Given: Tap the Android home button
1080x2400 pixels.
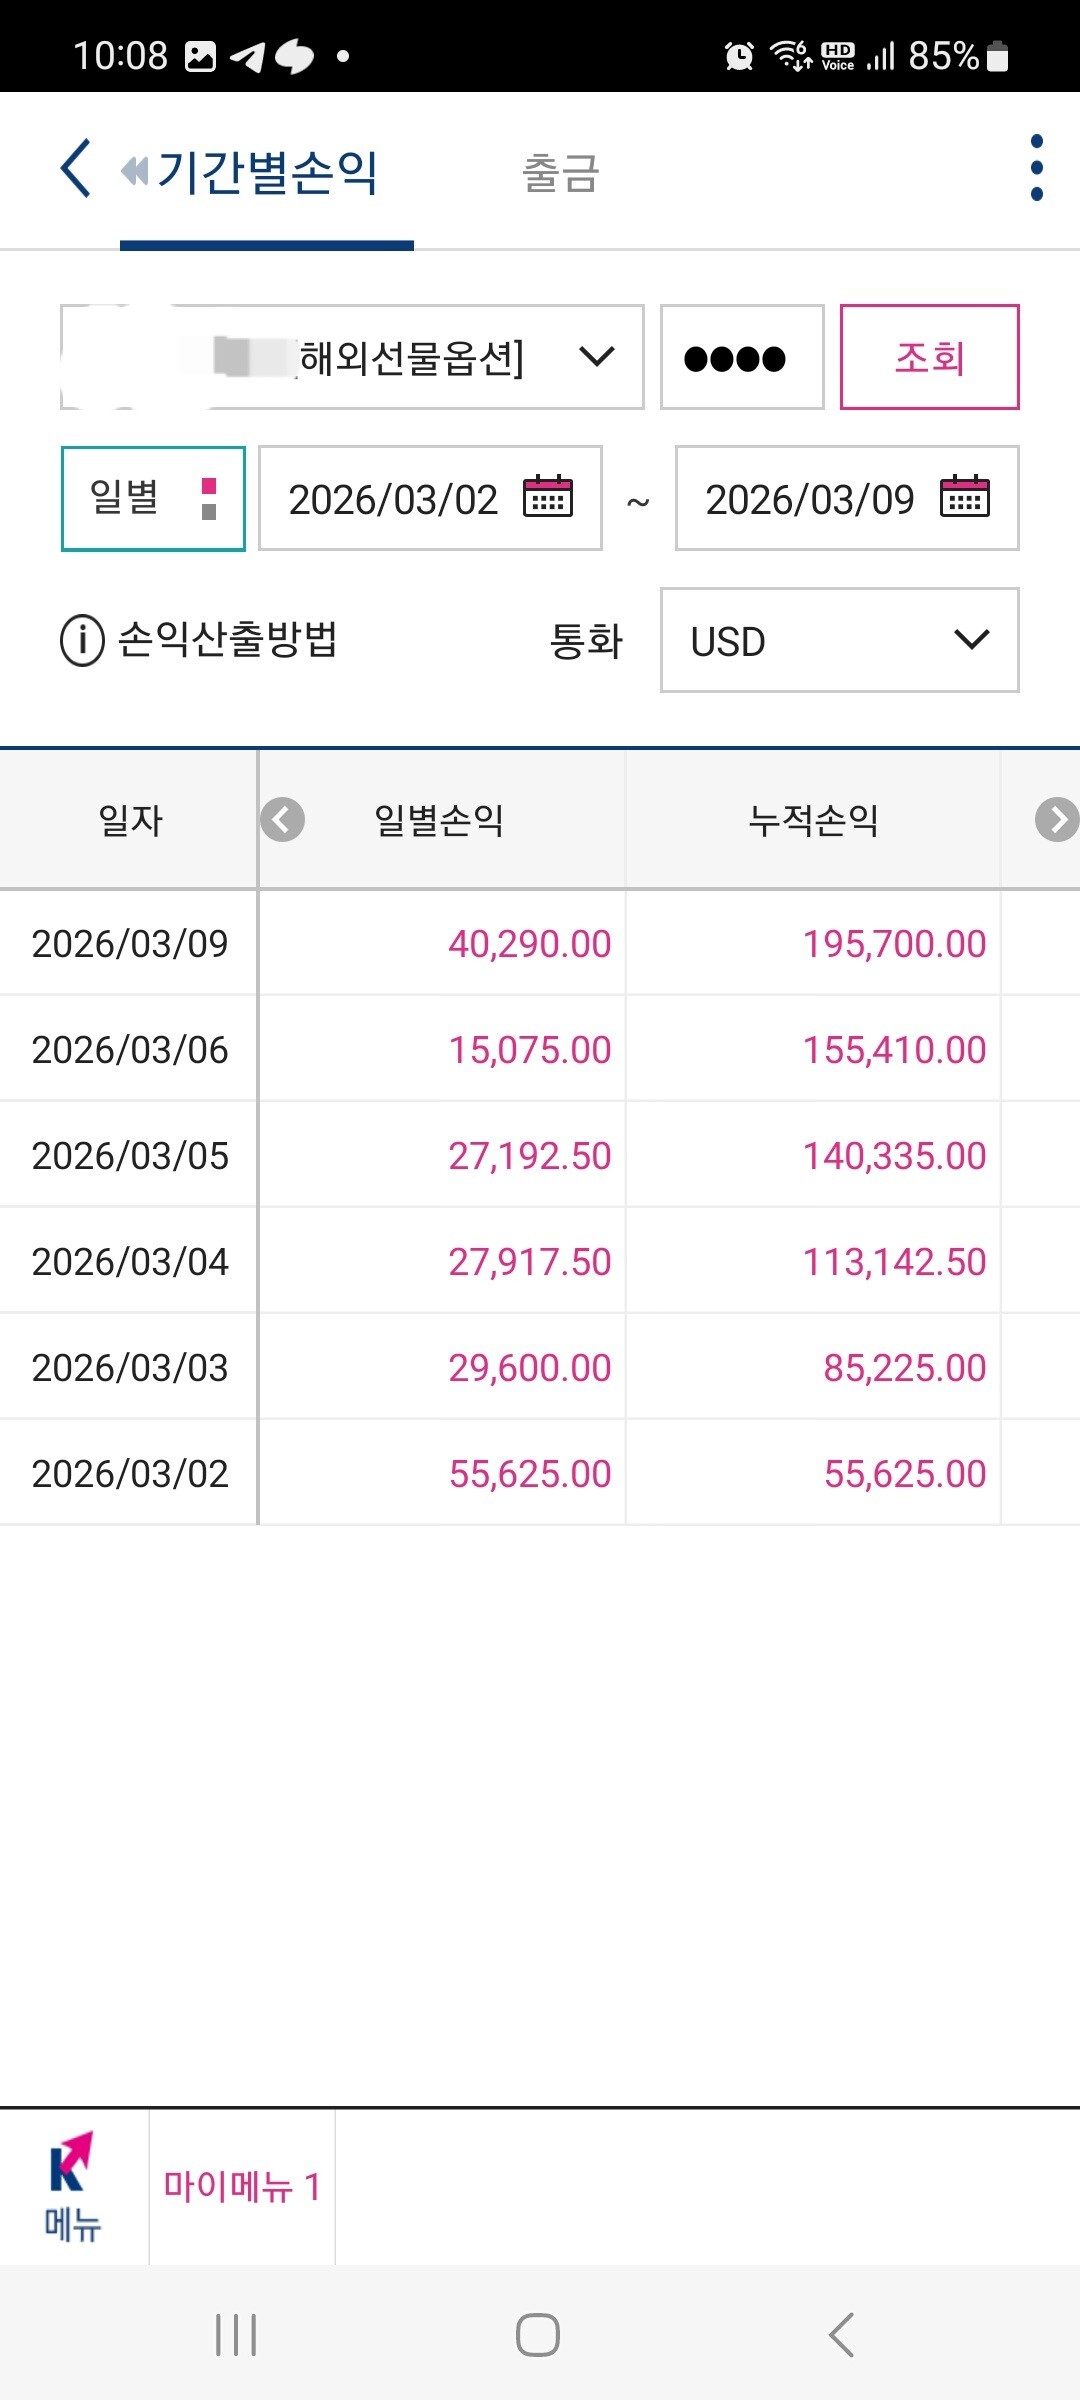Looking at the screenshot, I should (x=538, y=2335).
